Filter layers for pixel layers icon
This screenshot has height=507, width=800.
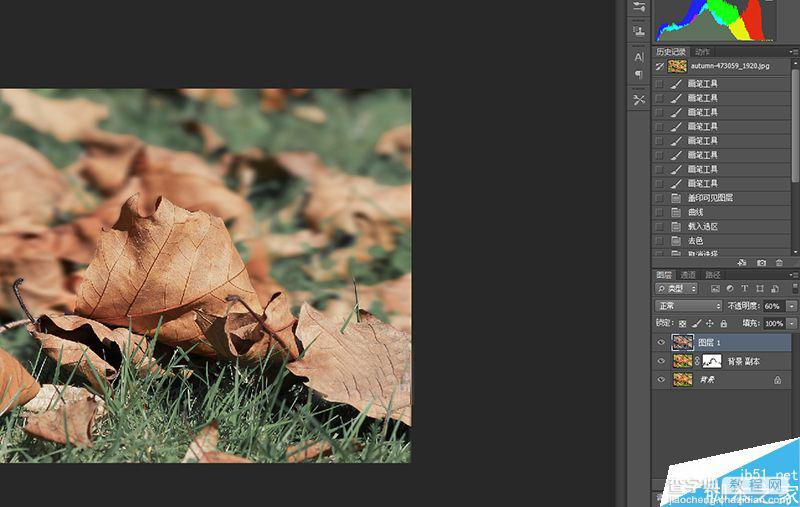(x=715, y=289)
